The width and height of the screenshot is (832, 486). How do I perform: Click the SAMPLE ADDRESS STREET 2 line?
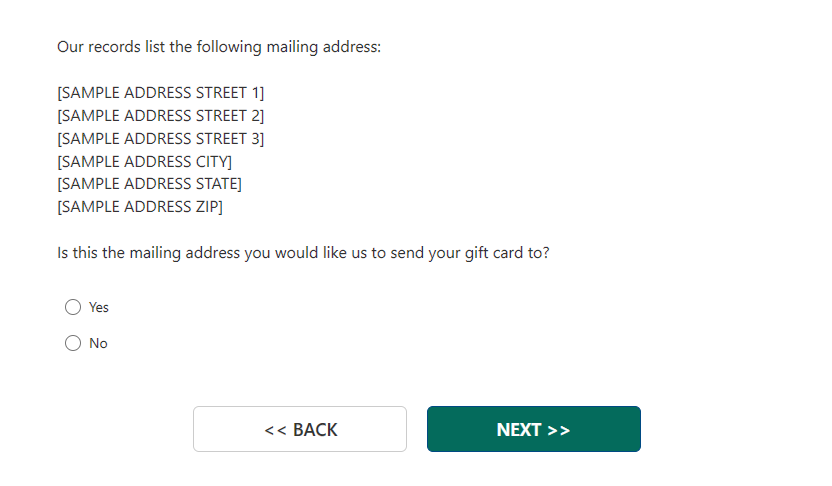click(x=161, y=116)
